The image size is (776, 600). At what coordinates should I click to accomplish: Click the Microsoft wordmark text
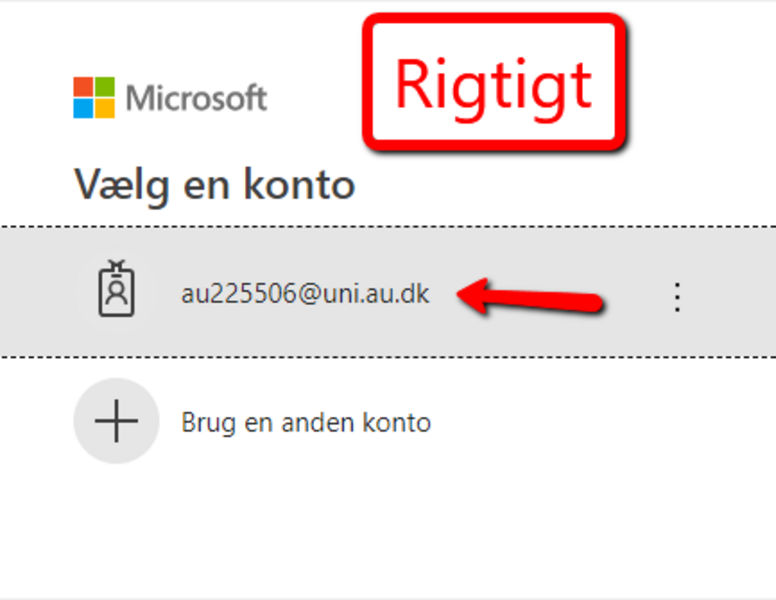196,98
